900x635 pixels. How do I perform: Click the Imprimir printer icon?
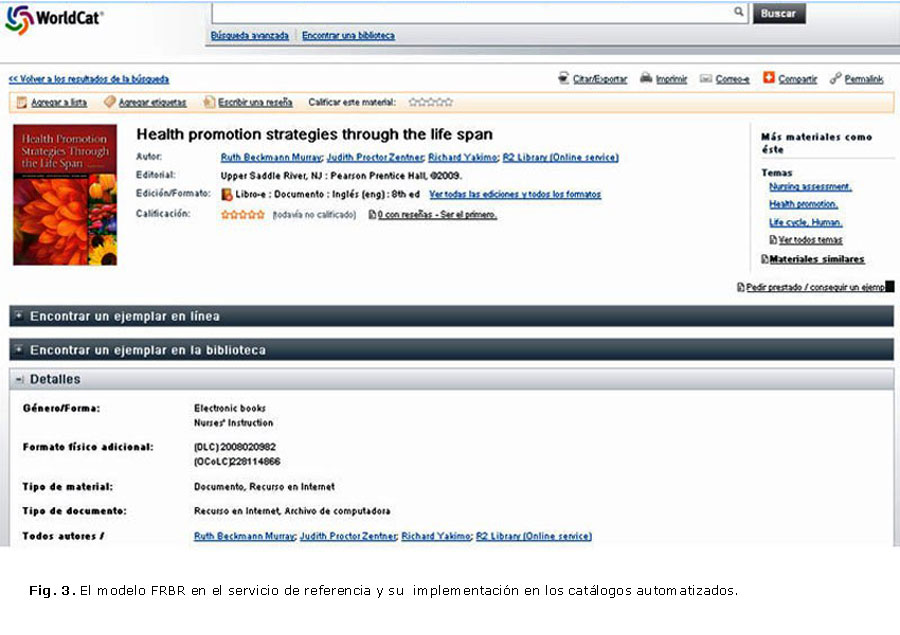(x=646, y=78)
